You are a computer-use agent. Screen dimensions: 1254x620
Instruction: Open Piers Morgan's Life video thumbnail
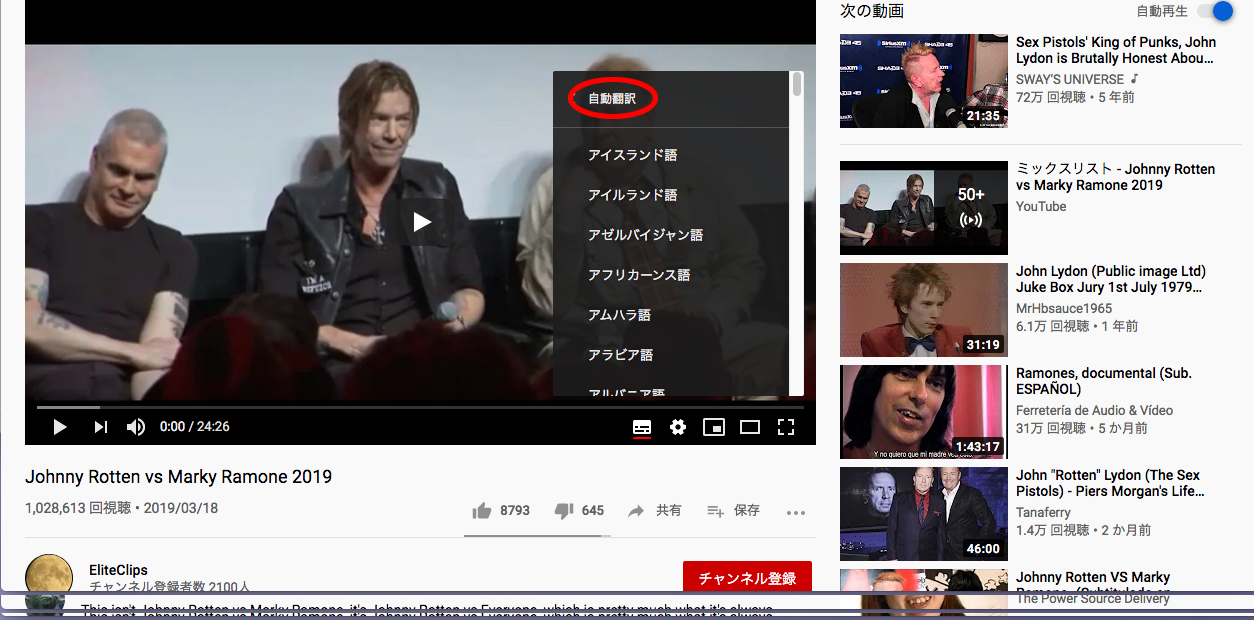[x=924, y=514]
